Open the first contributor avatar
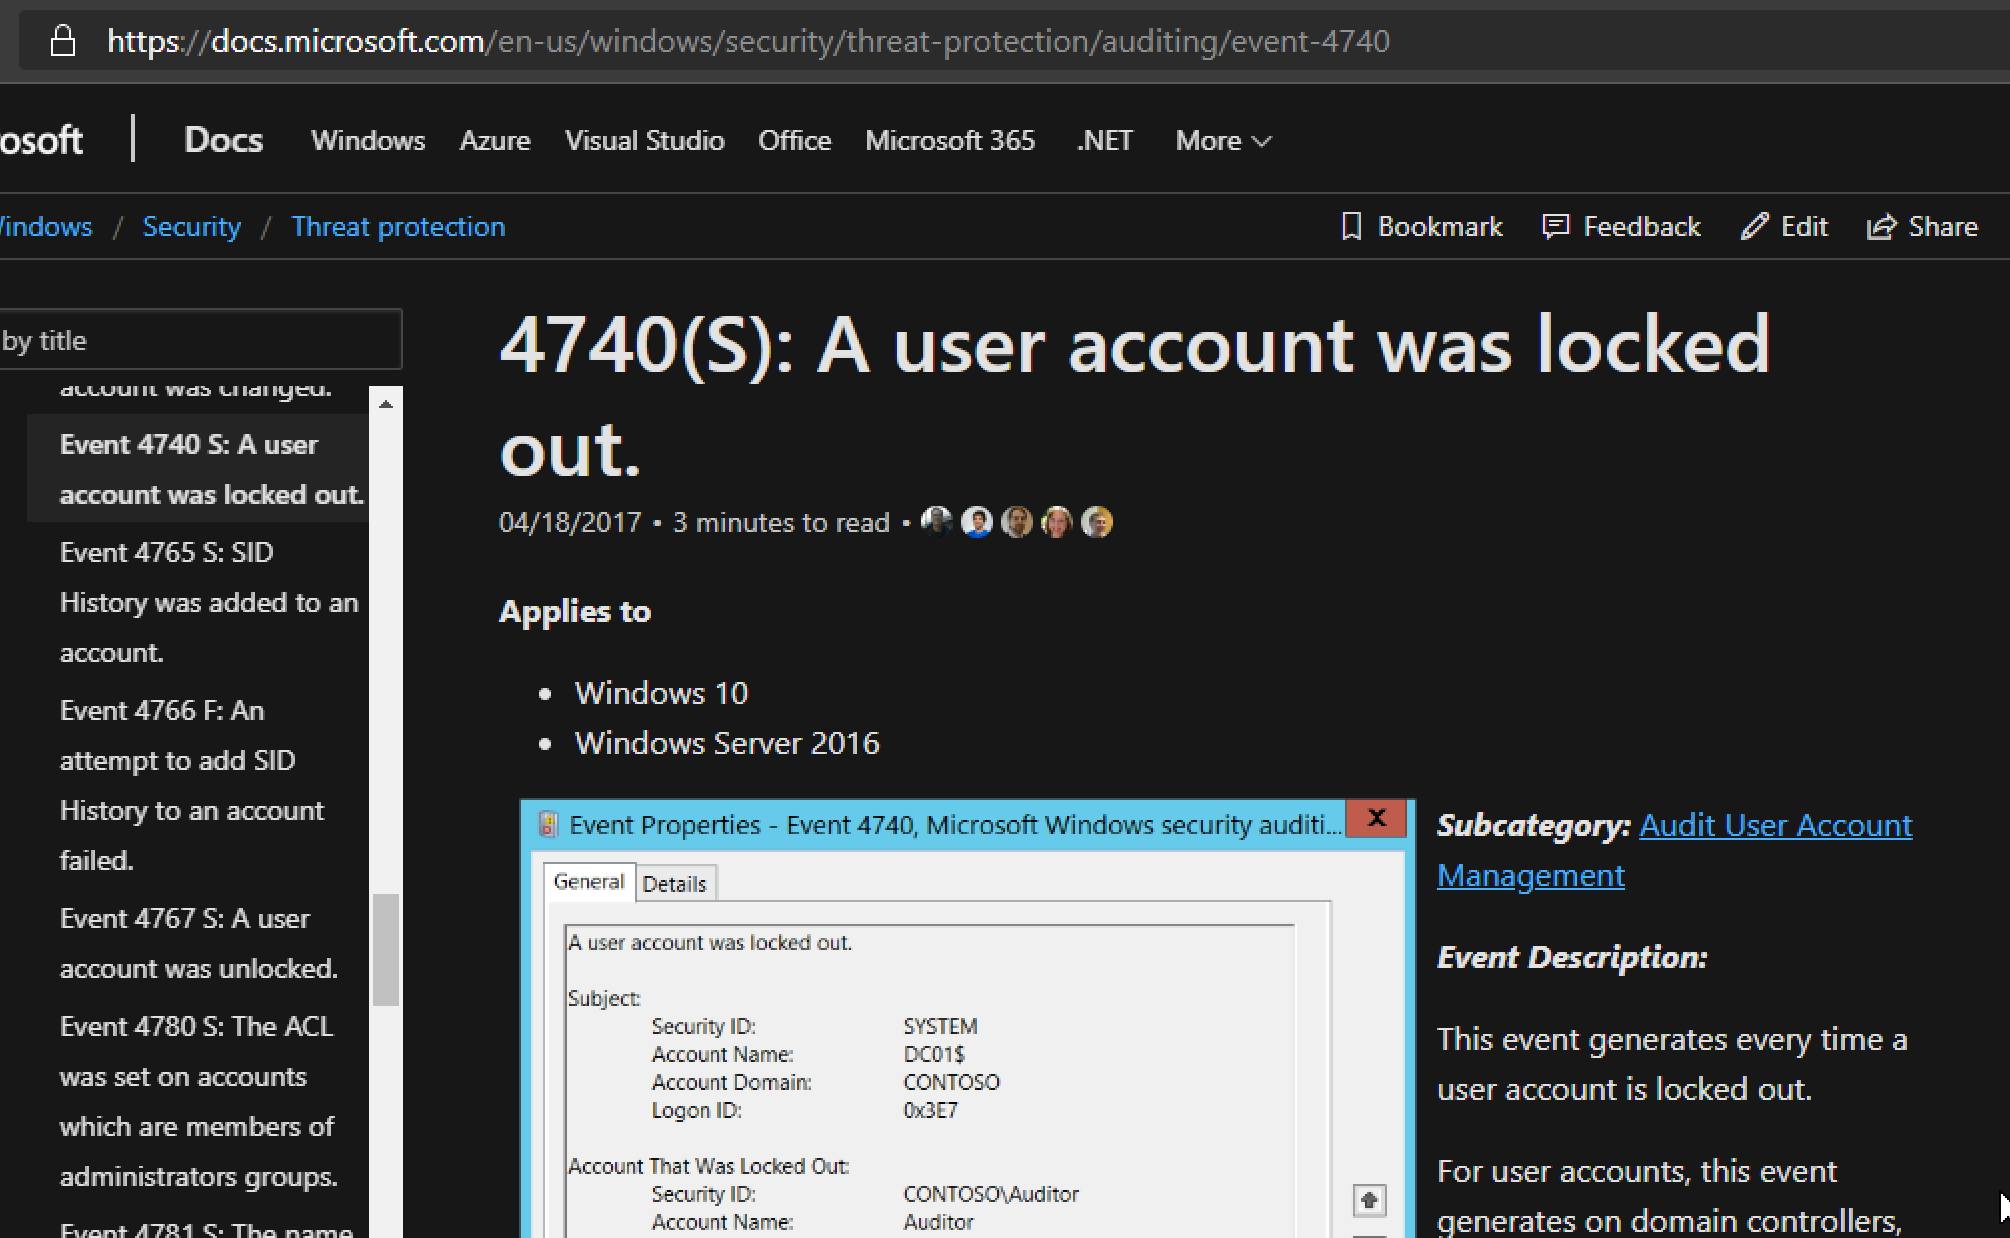2010x1238 pixels. pos(936,522)
